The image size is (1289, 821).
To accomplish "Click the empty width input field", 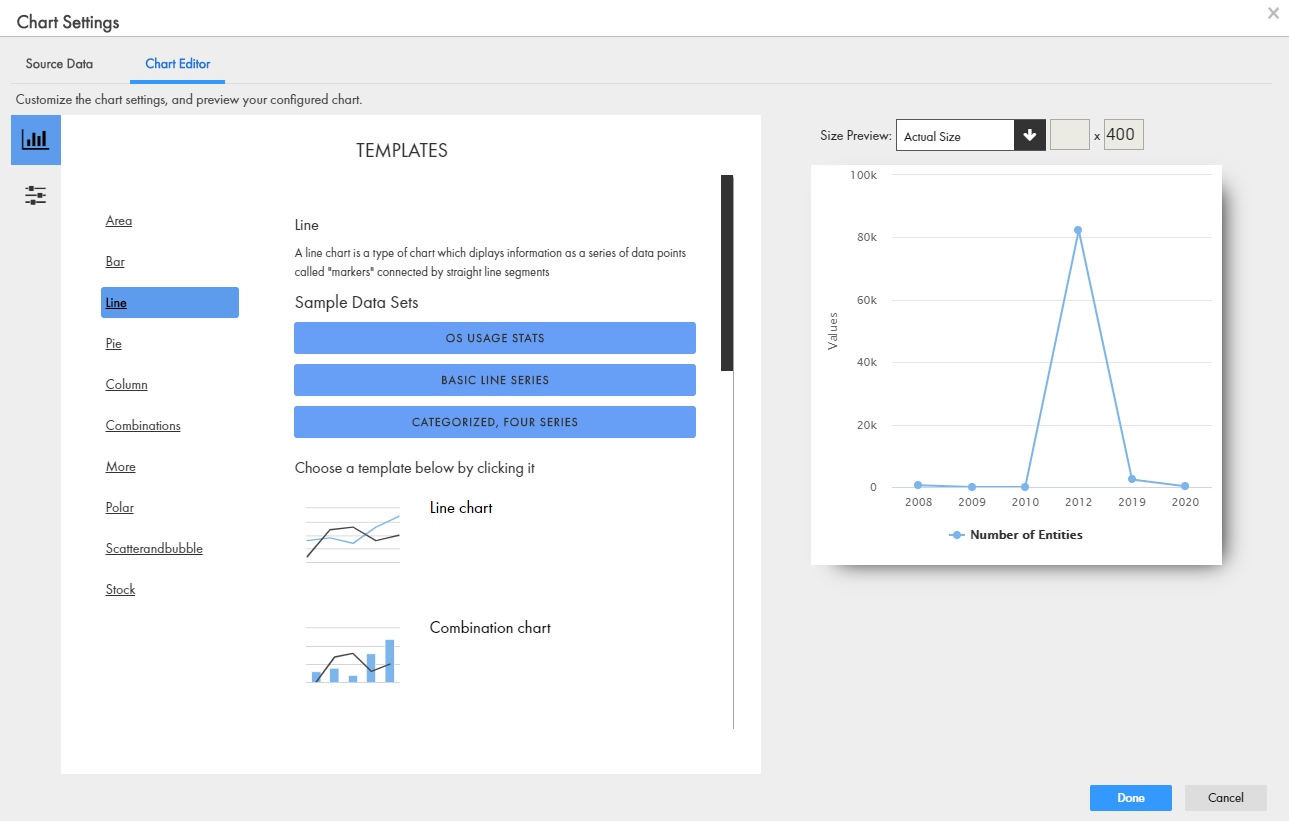I will click(1069, 135).
